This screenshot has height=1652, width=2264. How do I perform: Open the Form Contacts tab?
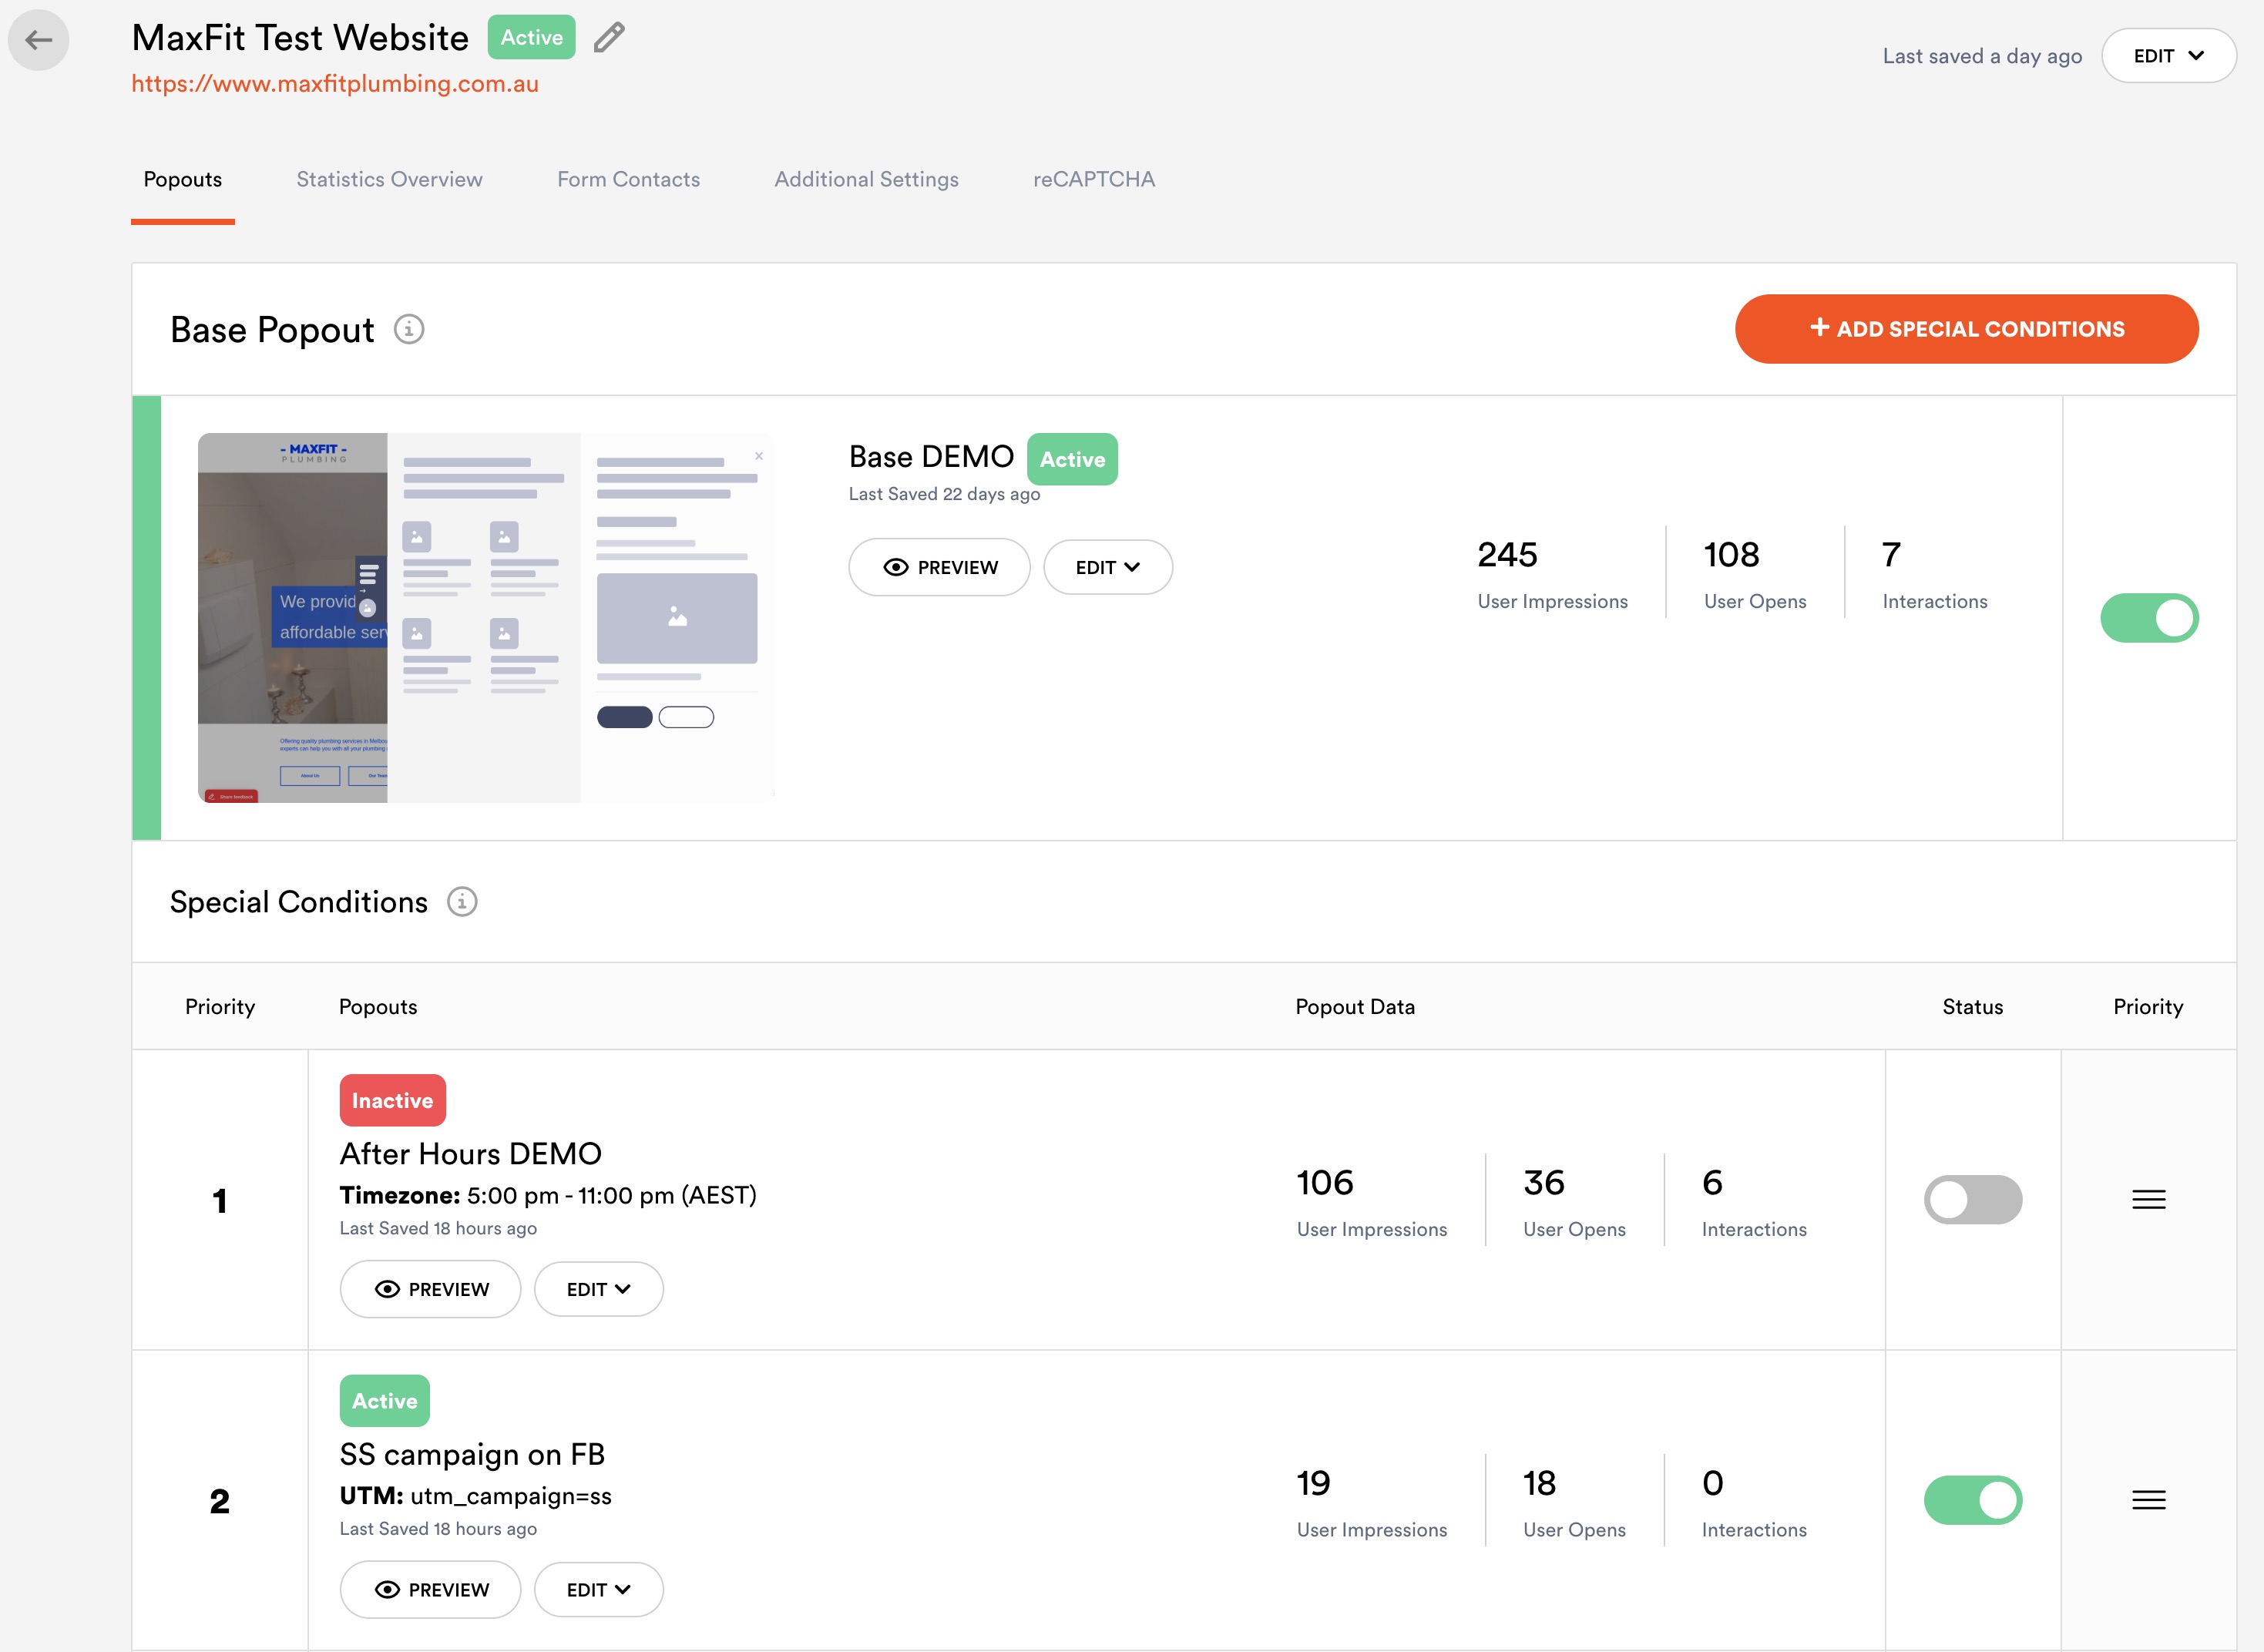tap(628, 179)
